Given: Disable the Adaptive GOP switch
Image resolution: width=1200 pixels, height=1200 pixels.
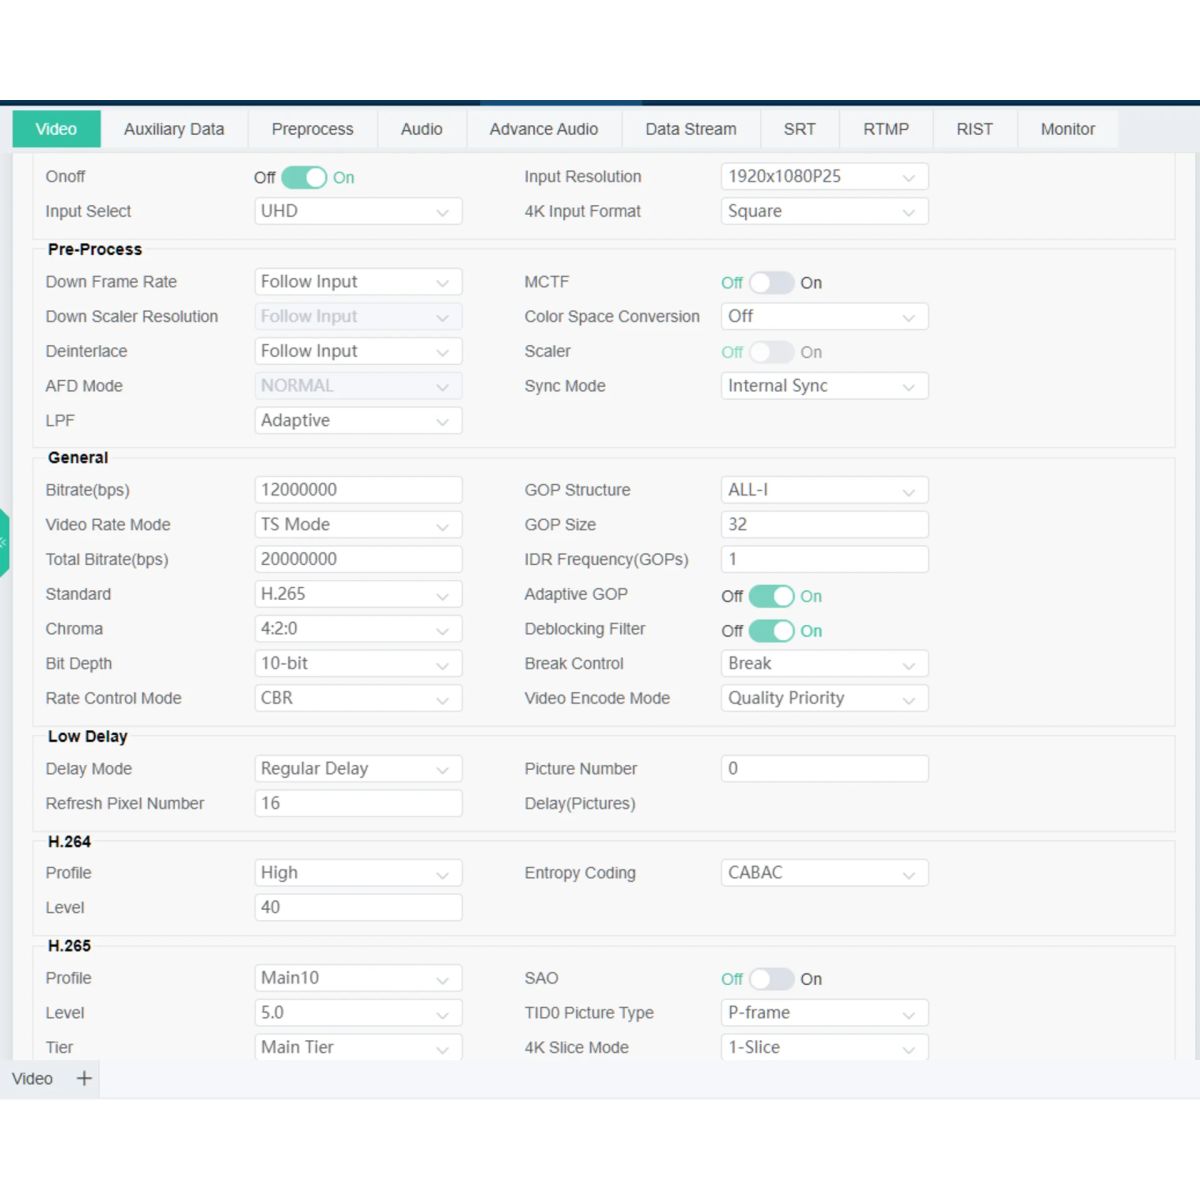Looking at the screenshot, I should point(771,596).
